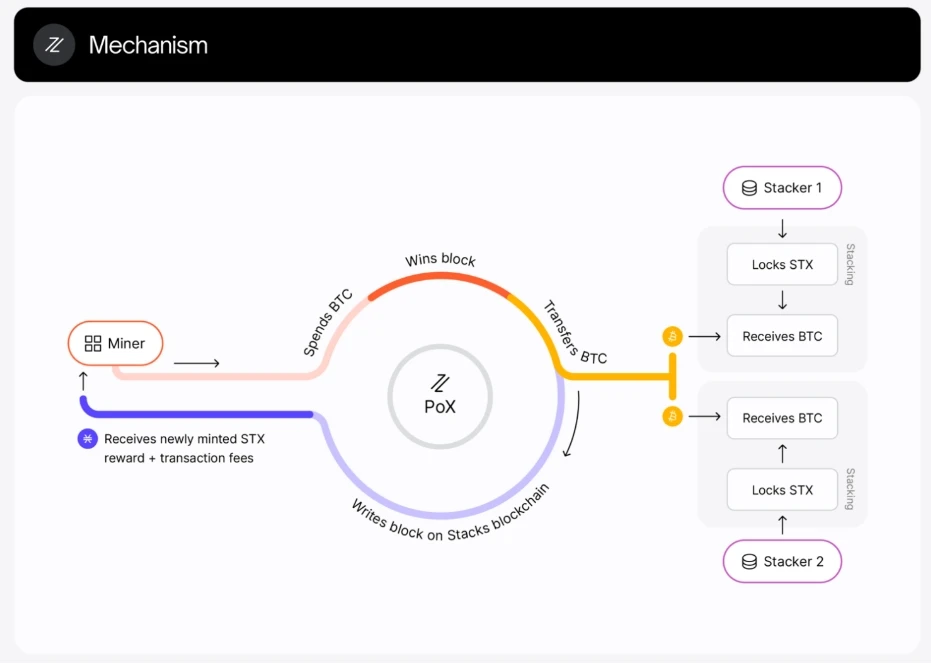Click the PoX logo in the center circle
The image size is (931, 664).
click(440, 383)
